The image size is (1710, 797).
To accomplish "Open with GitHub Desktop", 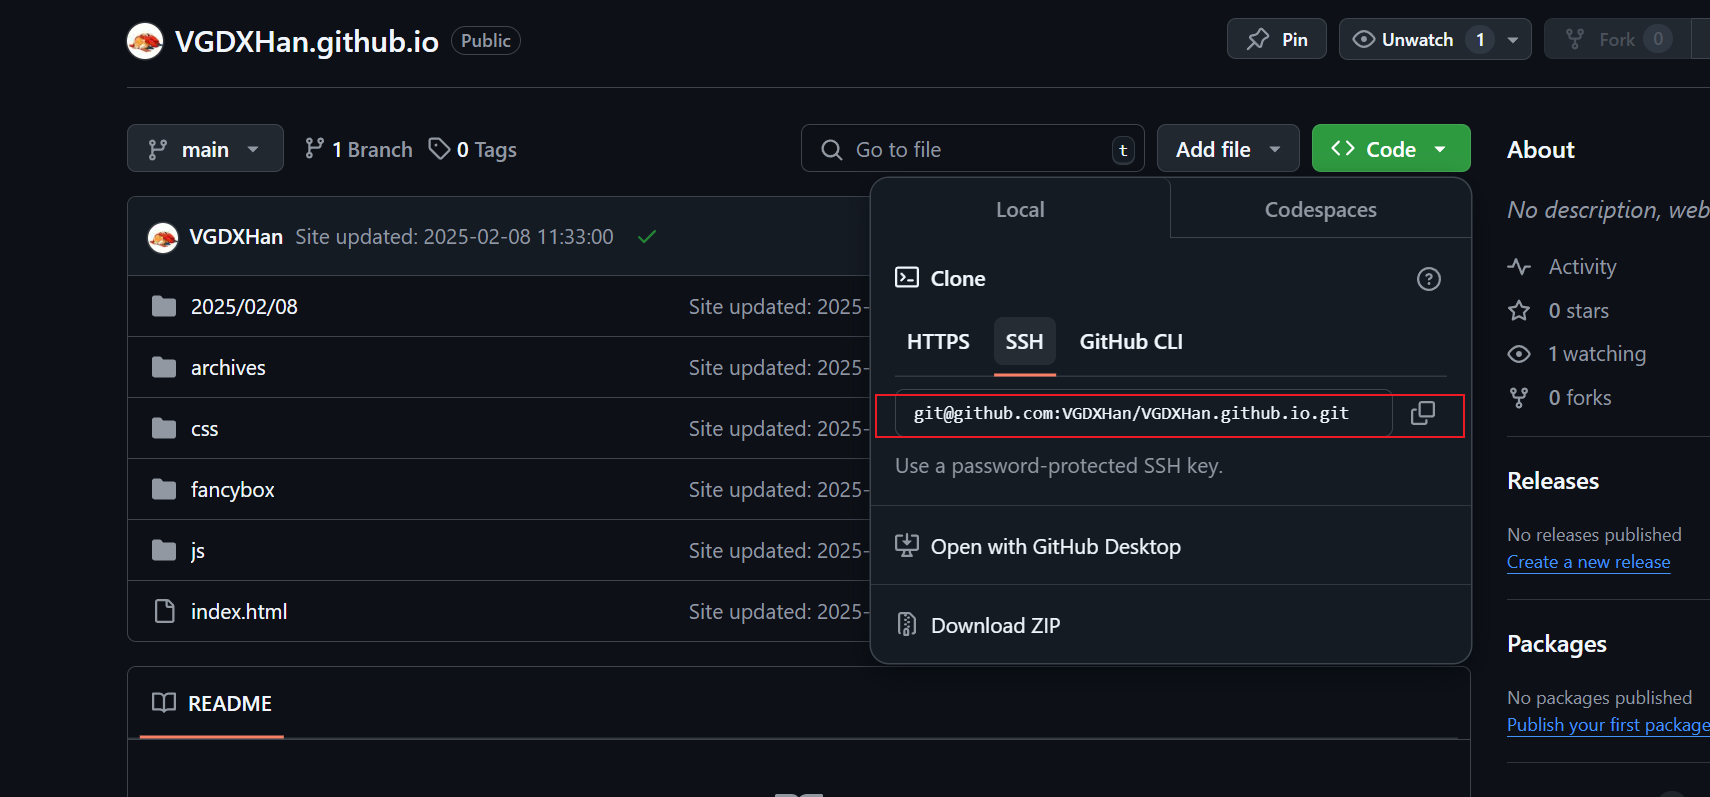I will click(x=1055, y=546).
